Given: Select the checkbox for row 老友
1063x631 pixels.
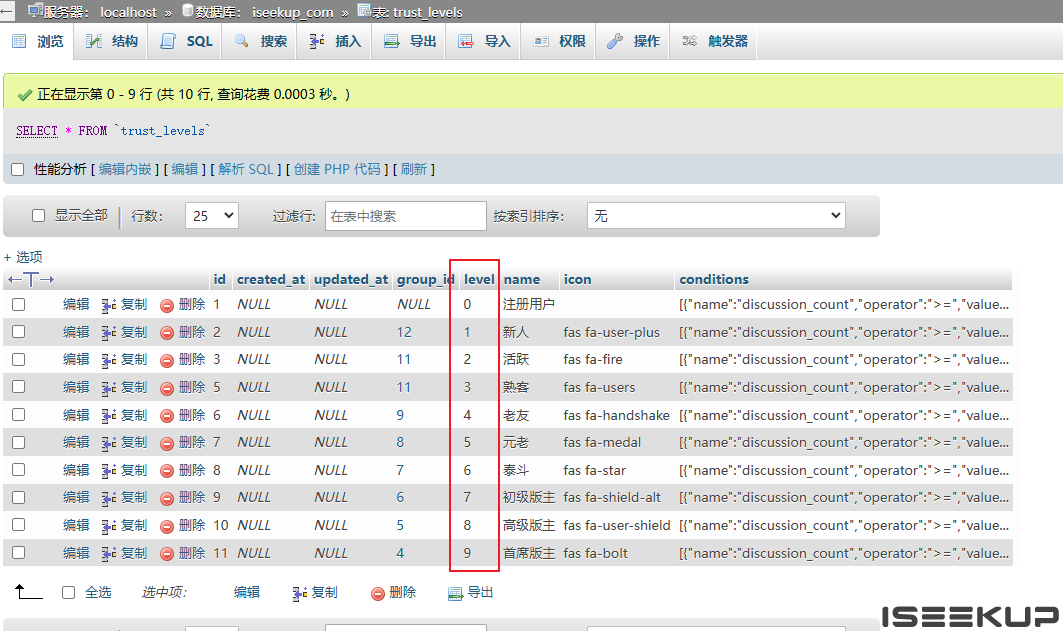Looking at the screenshot, I should pyautogui.click(x=18, y=415).
